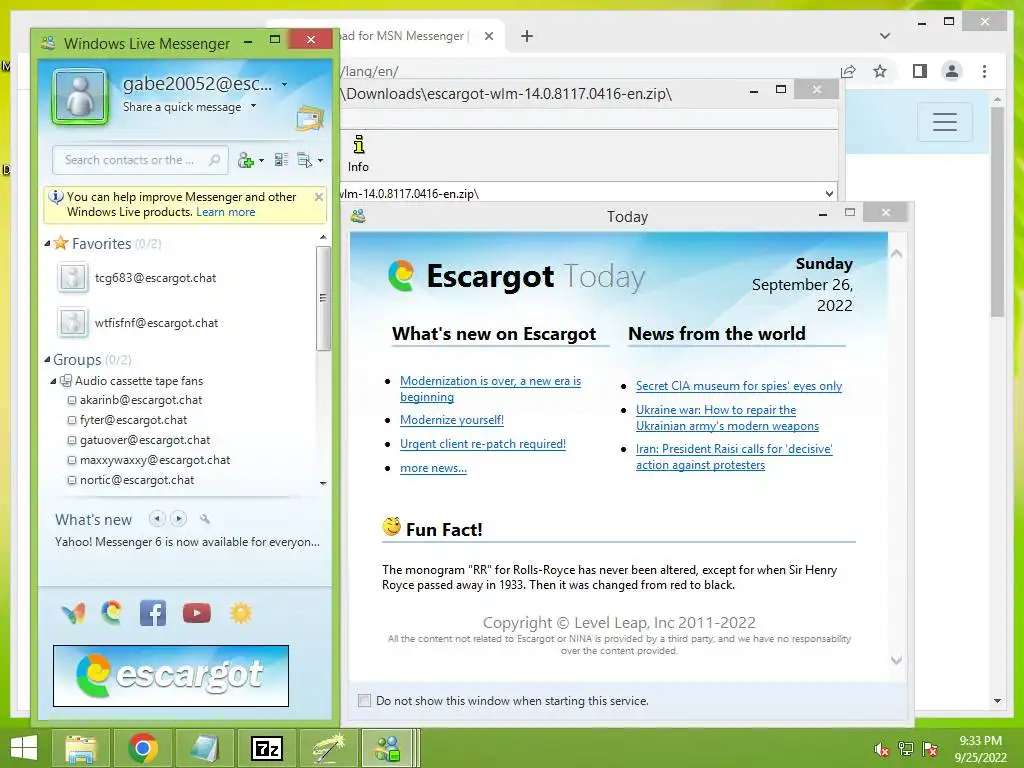Open the YouTube tab icon

click(197, 613)
